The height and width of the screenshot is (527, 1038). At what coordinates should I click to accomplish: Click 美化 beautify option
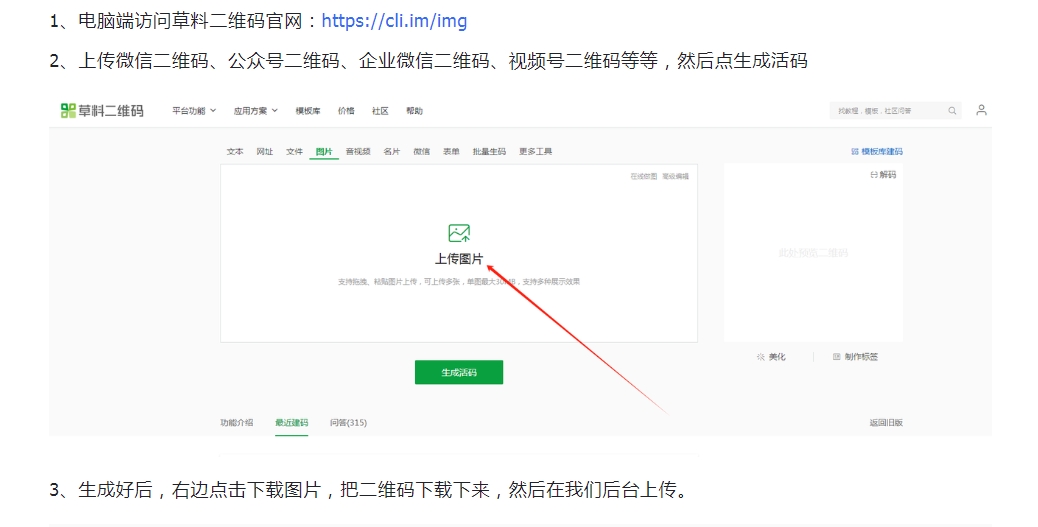pyautogui.click(x=771, y=357)
